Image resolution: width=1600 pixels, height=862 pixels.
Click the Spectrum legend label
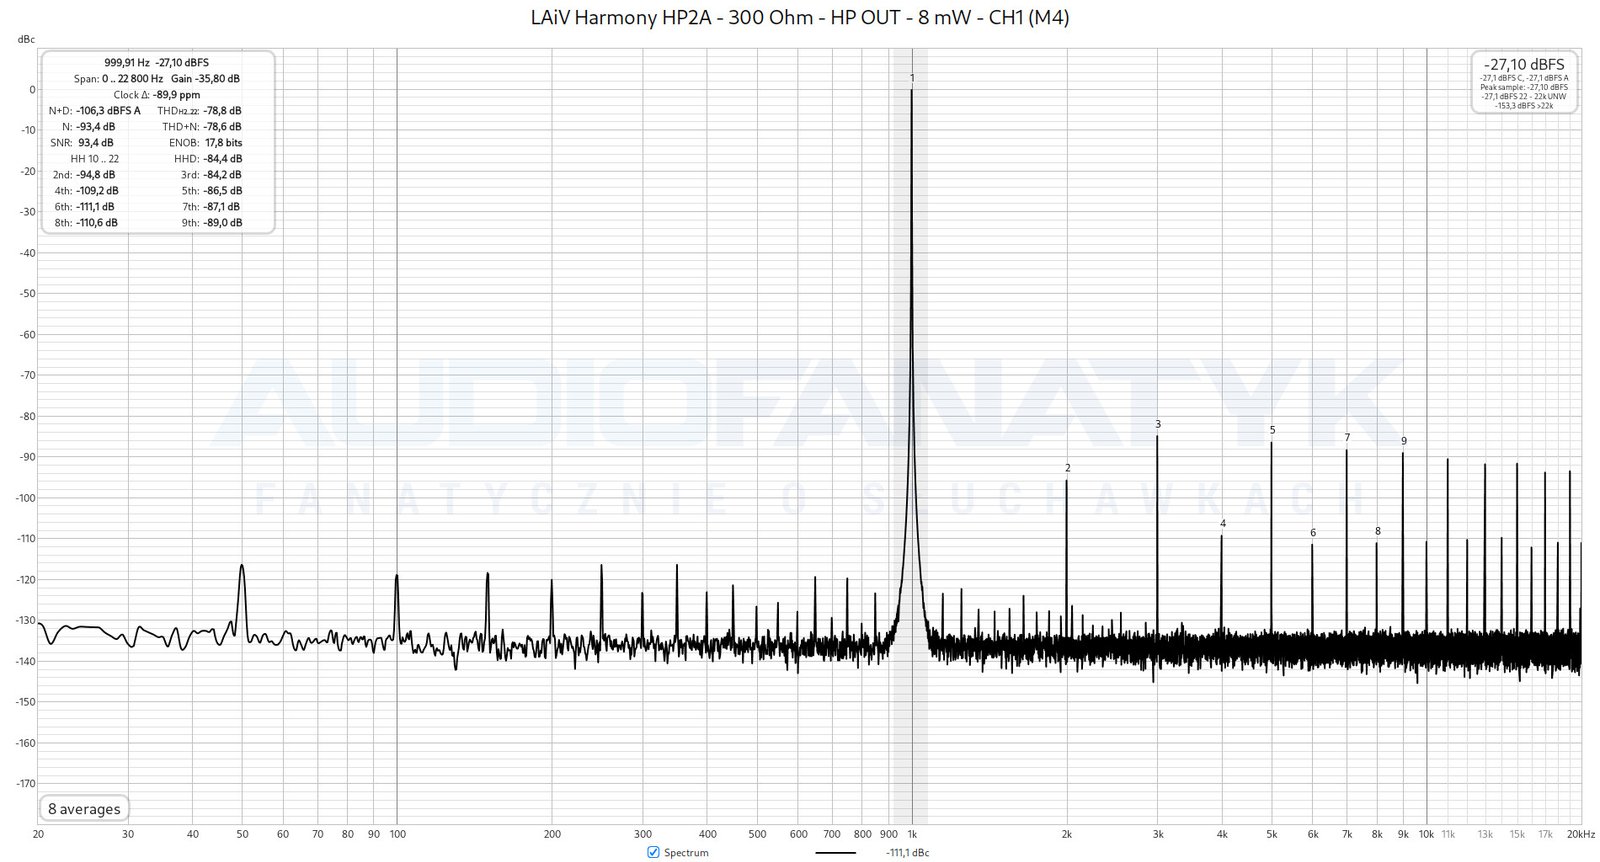point(686,853)
